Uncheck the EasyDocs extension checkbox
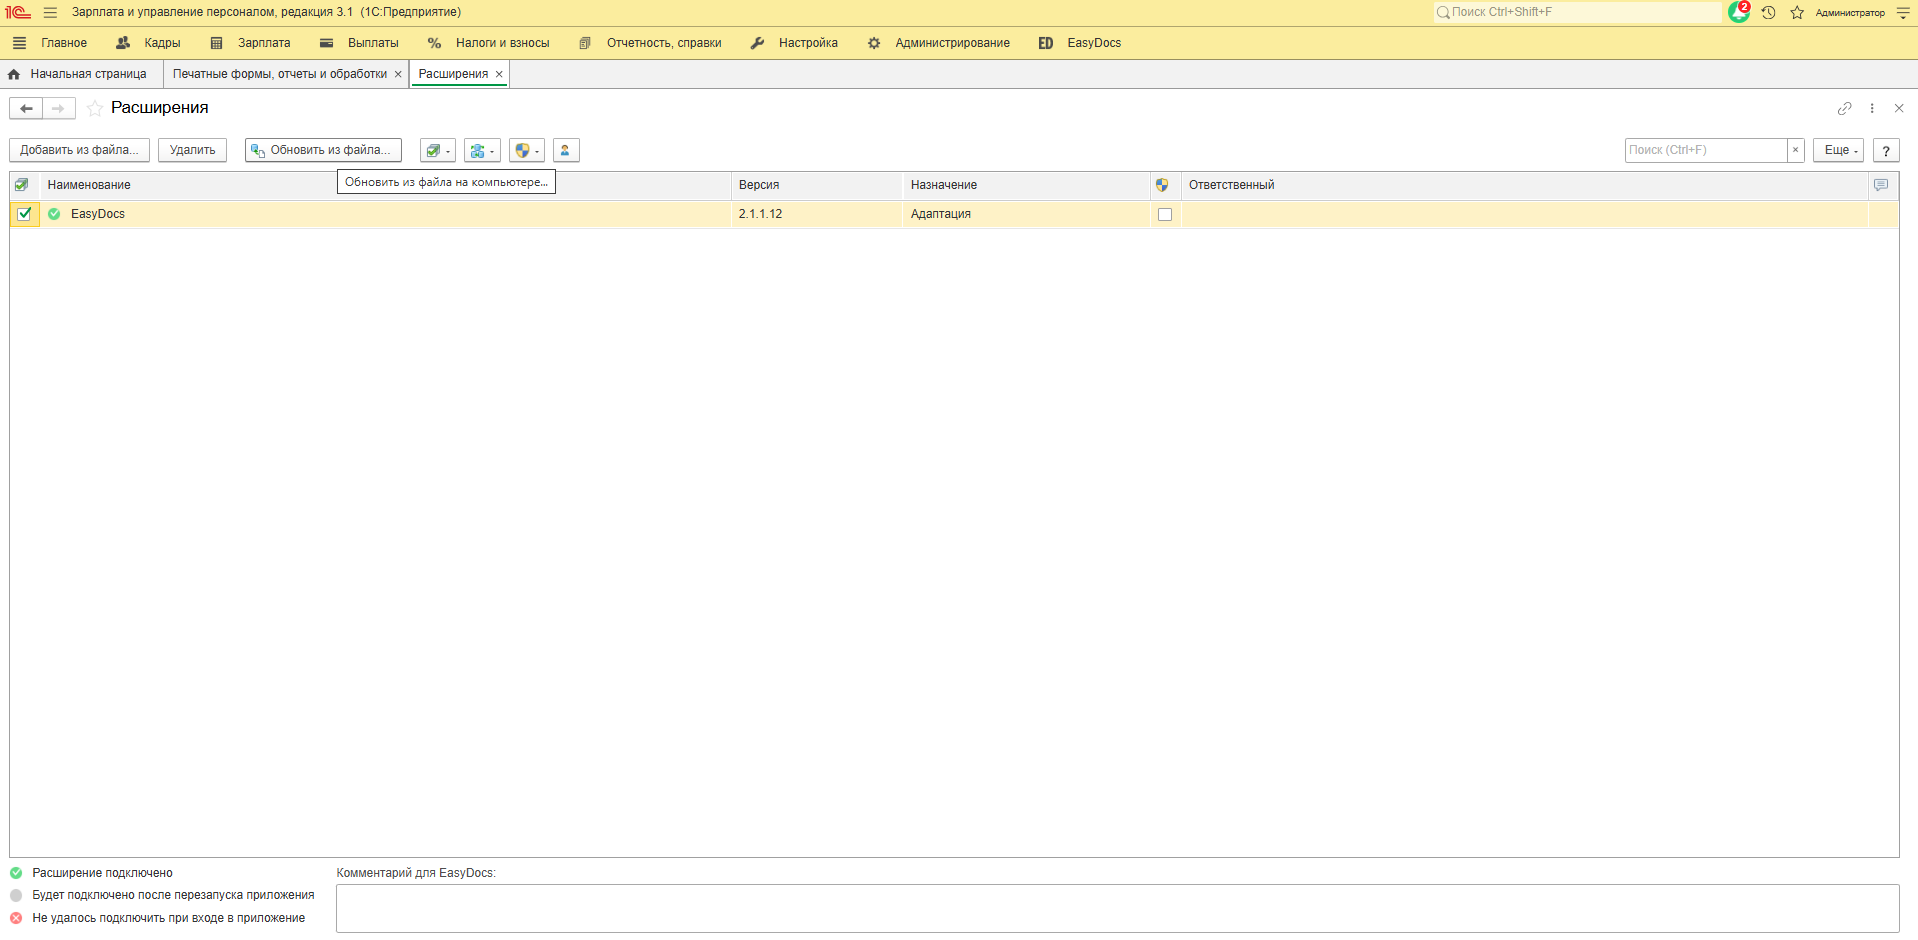Image resolution: width=1918 pixels, height=940 pixels. tap(24, 214)
